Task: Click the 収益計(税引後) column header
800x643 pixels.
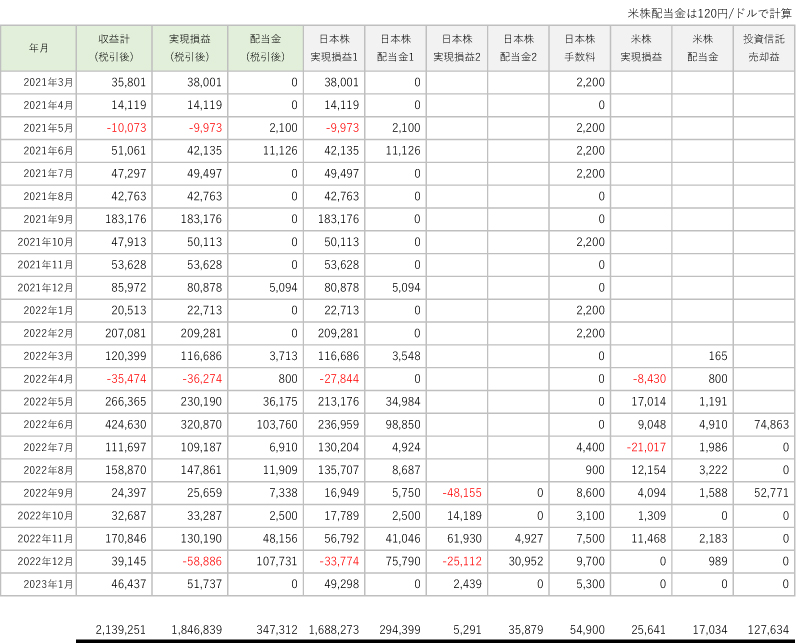Action: click(114, 48)
